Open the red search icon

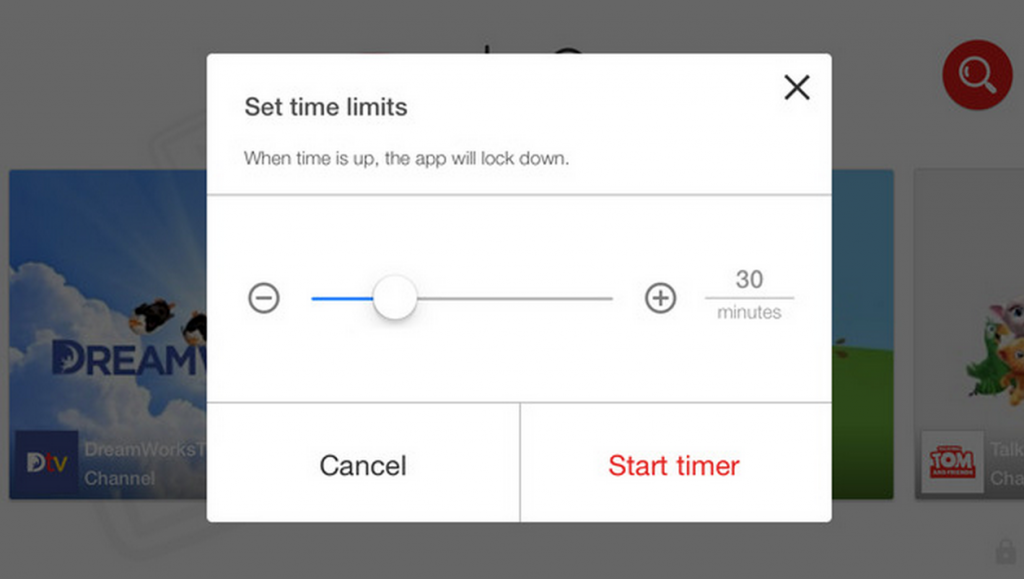[977, 74]
